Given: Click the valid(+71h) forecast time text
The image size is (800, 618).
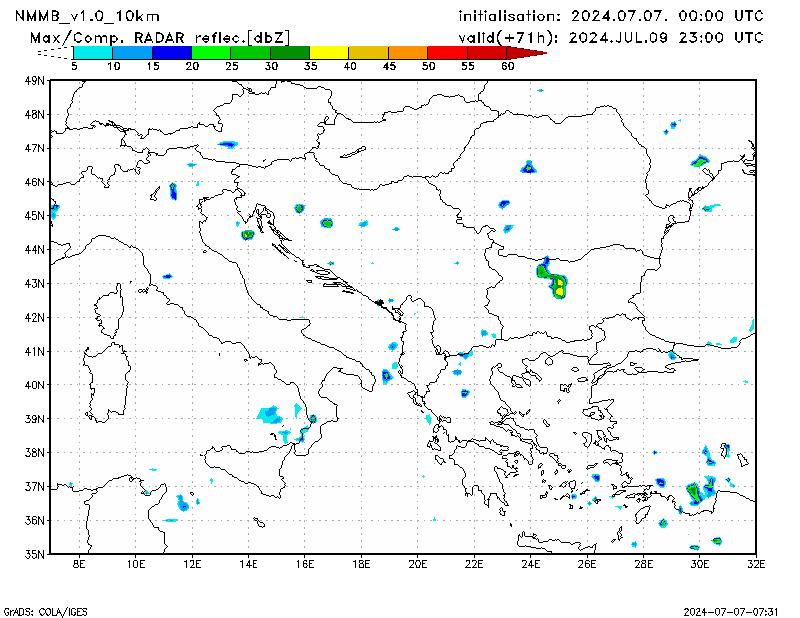Looking at the screenshot, I should tap(610, 37).
